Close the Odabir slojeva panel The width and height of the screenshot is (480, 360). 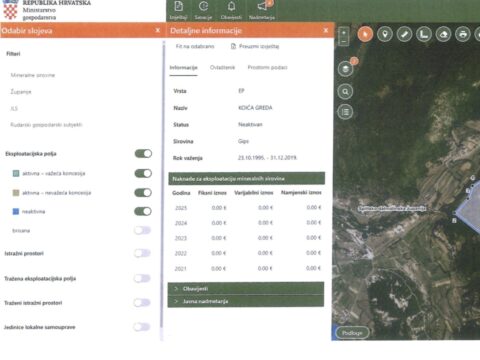158,30
